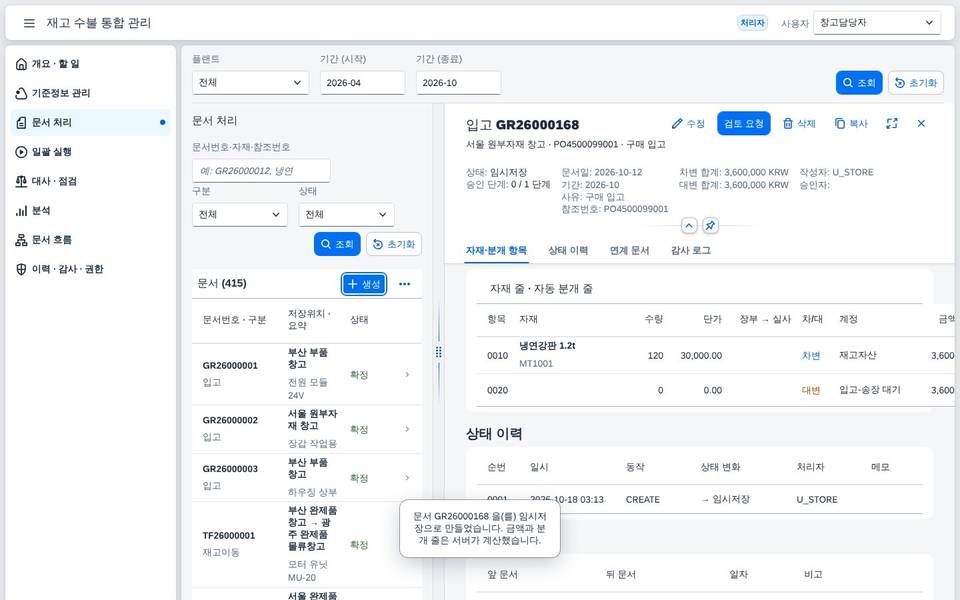Open row GR26000003 chevron arrow
Image resolution: width=960 pixels, height=600 pixels.
407,478
